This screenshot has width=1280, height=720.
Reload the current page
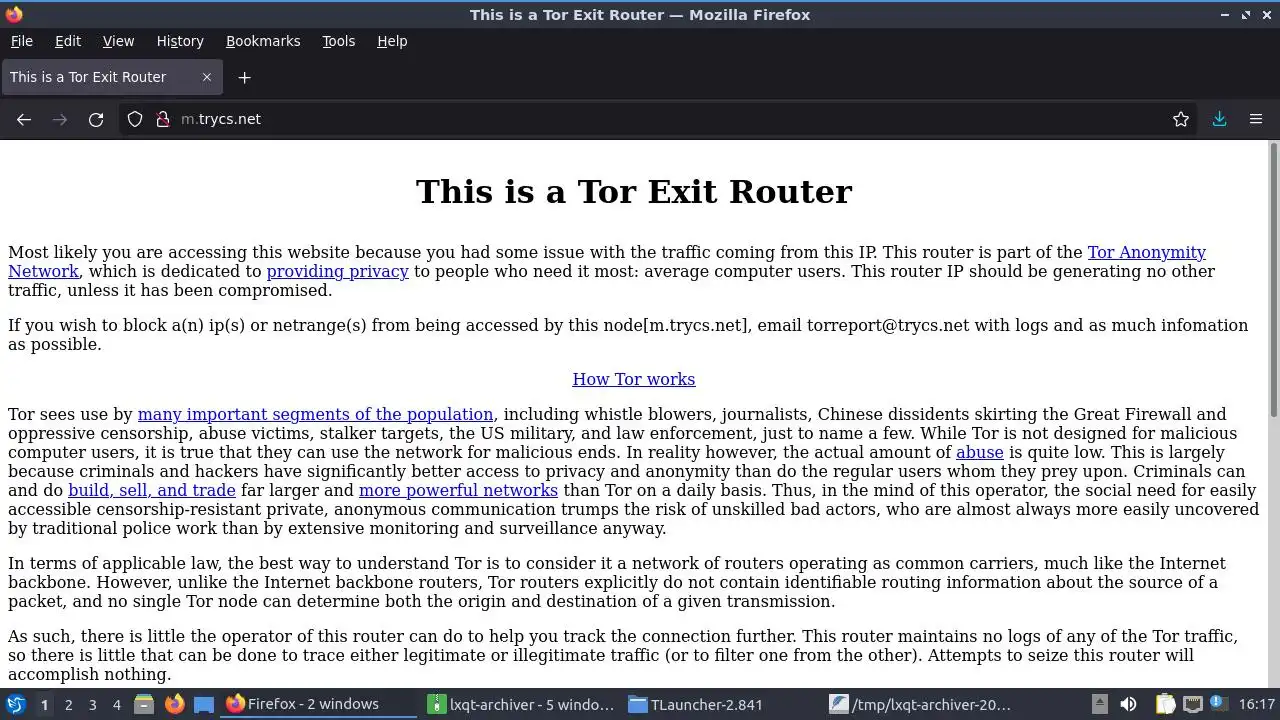[x=96, y=119]
